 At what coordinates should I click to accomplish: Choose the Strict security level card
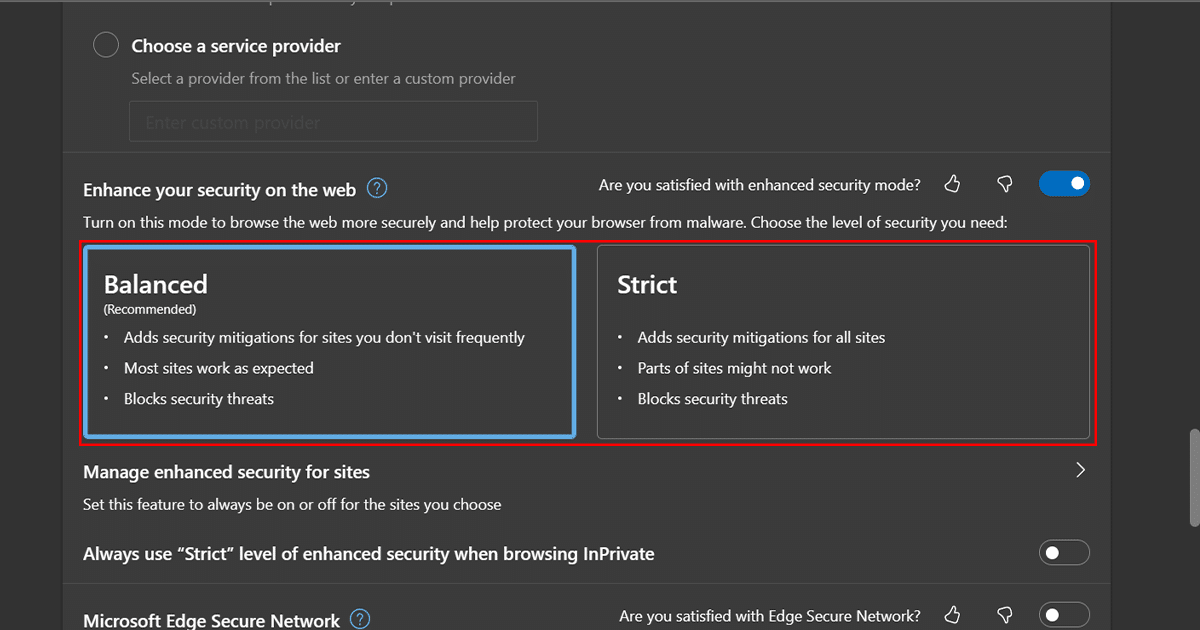[x=842, y=342]
